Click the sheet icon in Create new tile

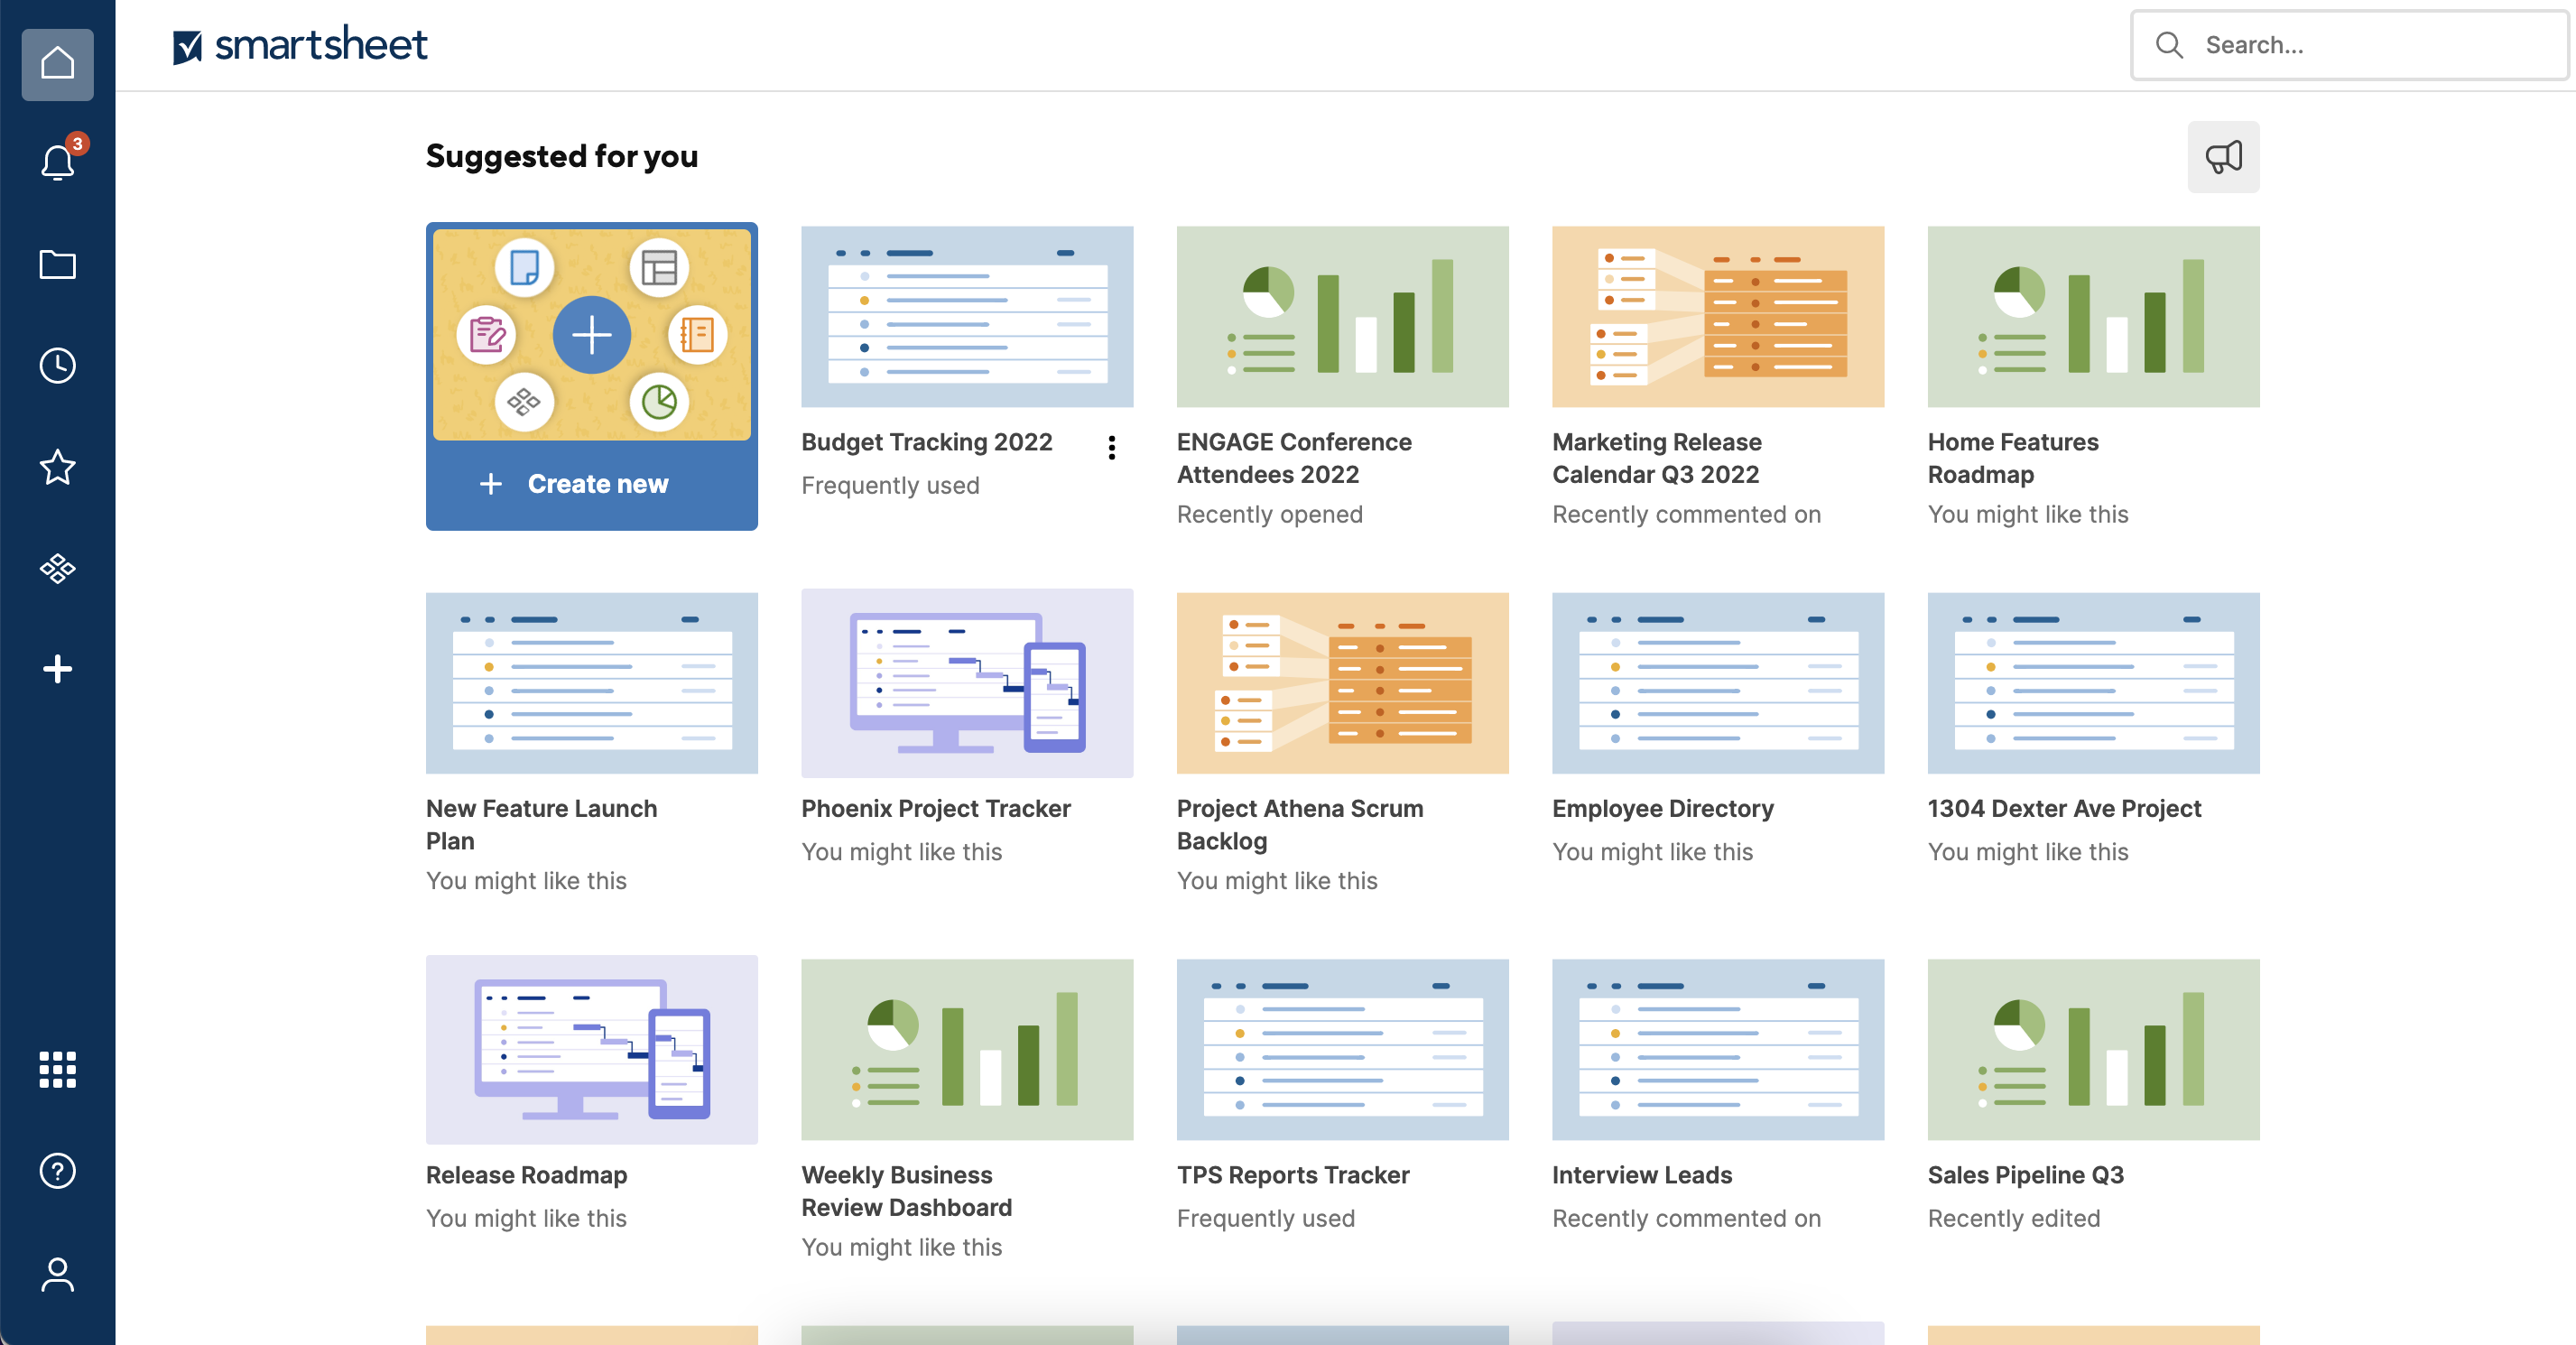pos(524,267)
